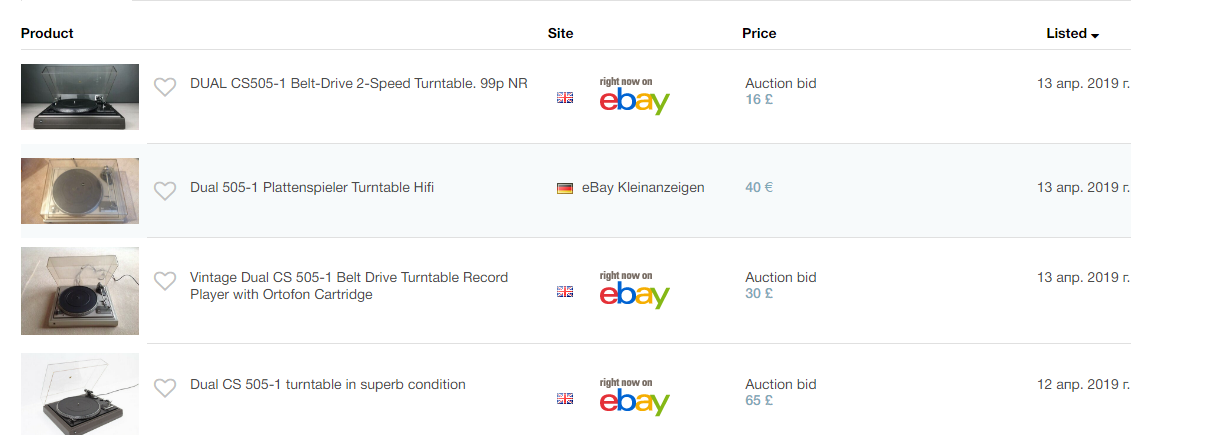Click German flag beside eBay Kleinanzeigen

click(565, 188)
